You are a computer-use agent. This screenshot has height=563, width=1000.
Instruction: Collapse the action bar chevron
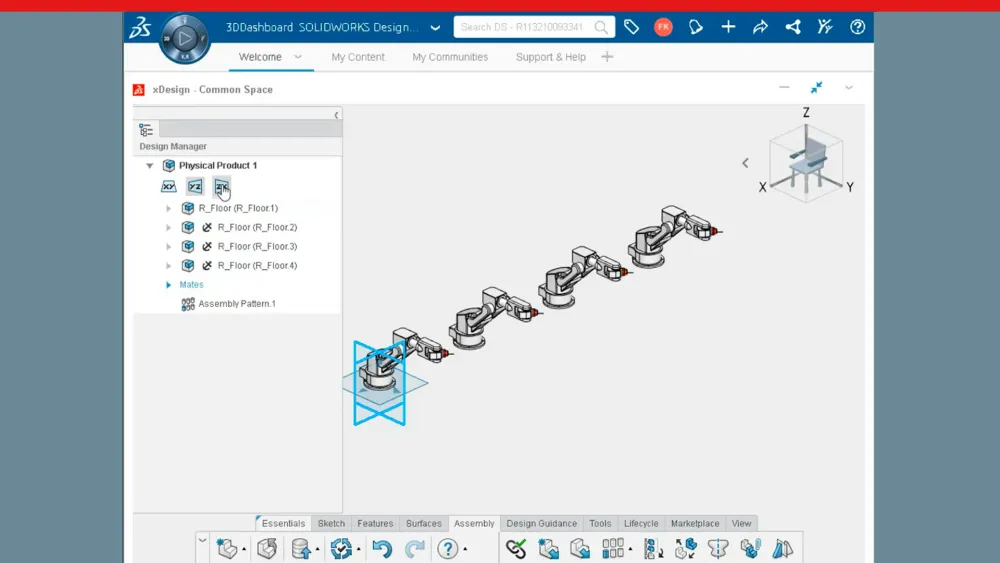click(202, 541)
